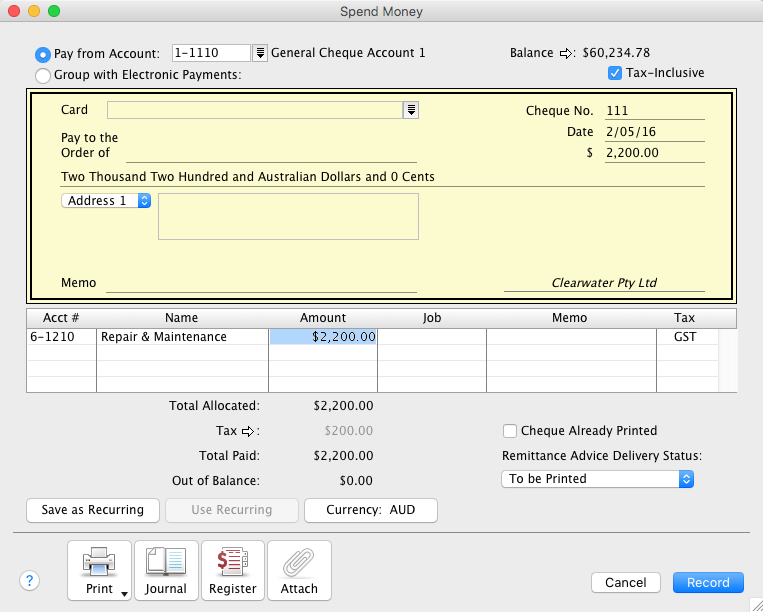This screenshot has height=612, width=763.
Task: Click the Cheque No. field
Action: click(x=654, y=111)
